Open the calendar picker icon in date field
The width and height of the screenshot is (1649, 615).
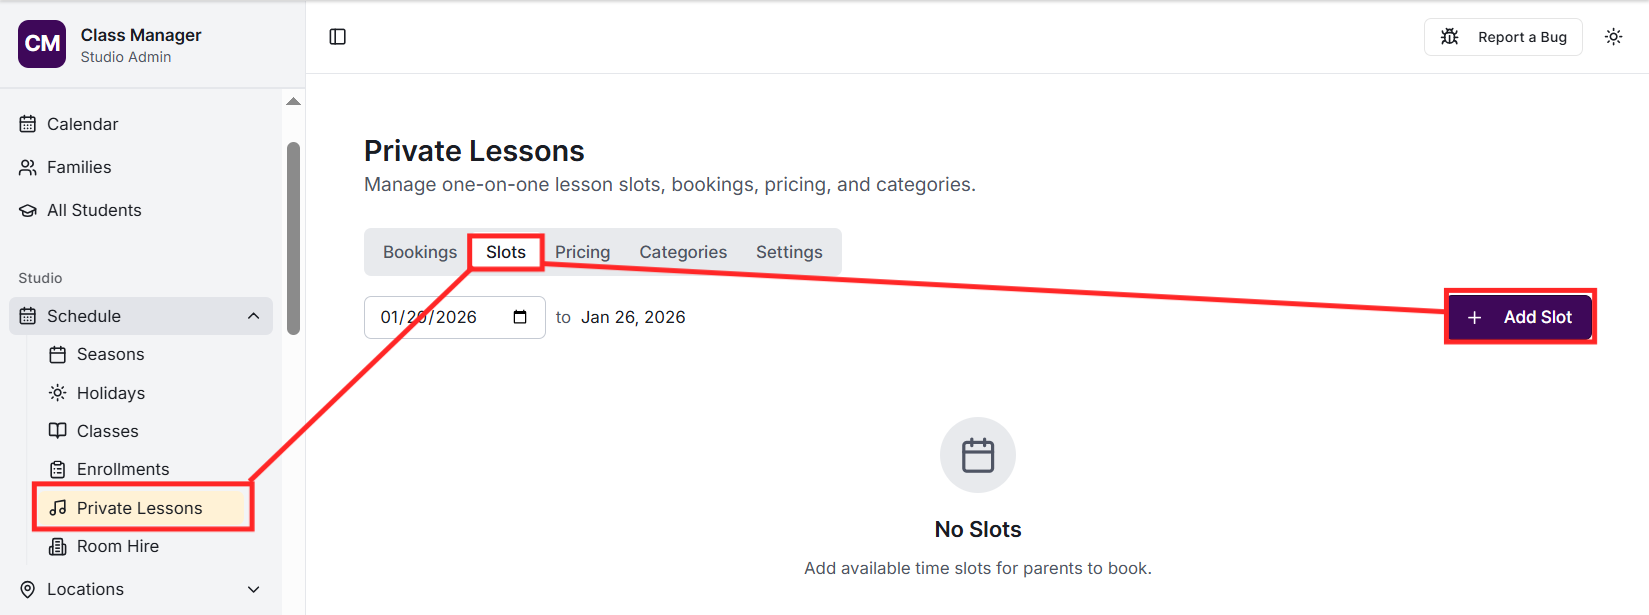pyautogui.click(x=520, y=317)
